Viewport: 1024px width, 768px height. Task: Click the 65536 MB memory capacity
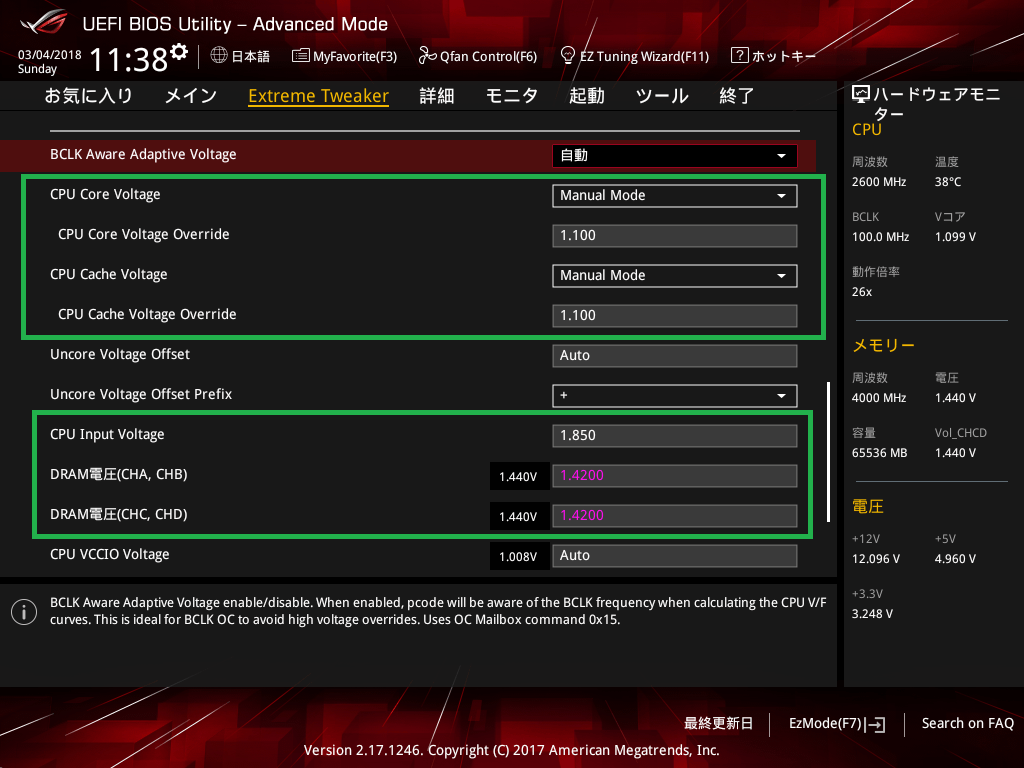pyautogui.click(x=880, y=453)
